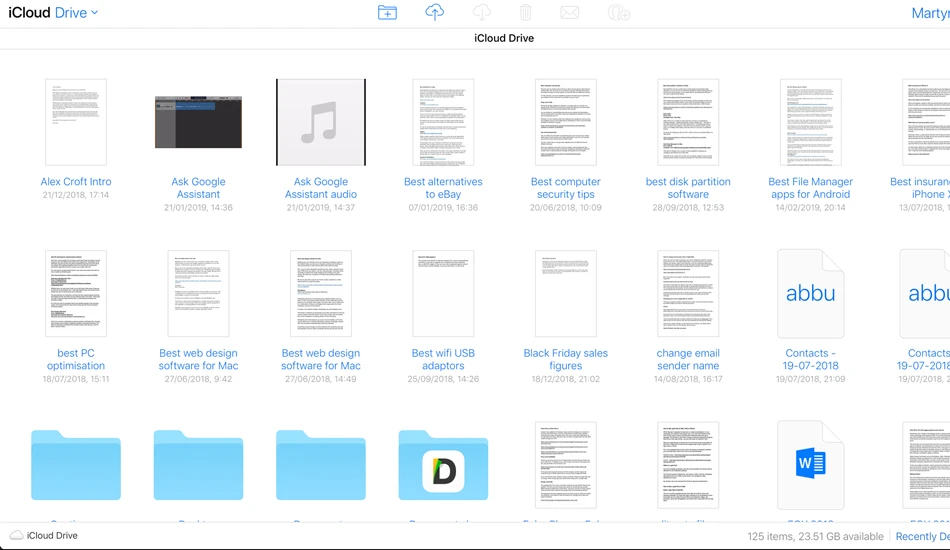Image resolution: width=950 pixels, height=550 pixels.
Task: Click the Upload to iCloud icon
Action: click(x=434, y=12)
